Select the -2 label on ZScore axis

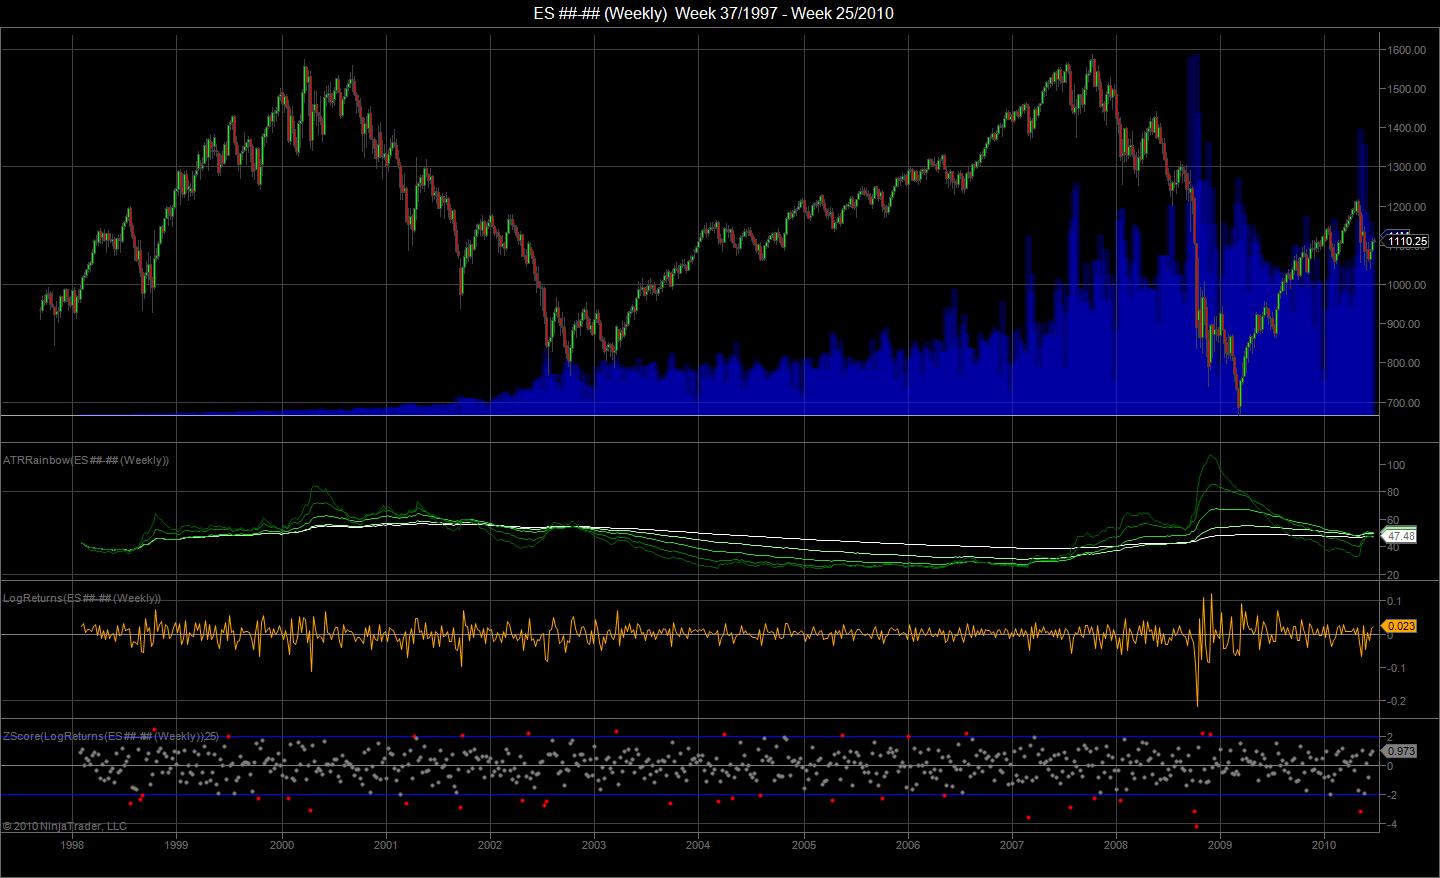pos(1393,795)
